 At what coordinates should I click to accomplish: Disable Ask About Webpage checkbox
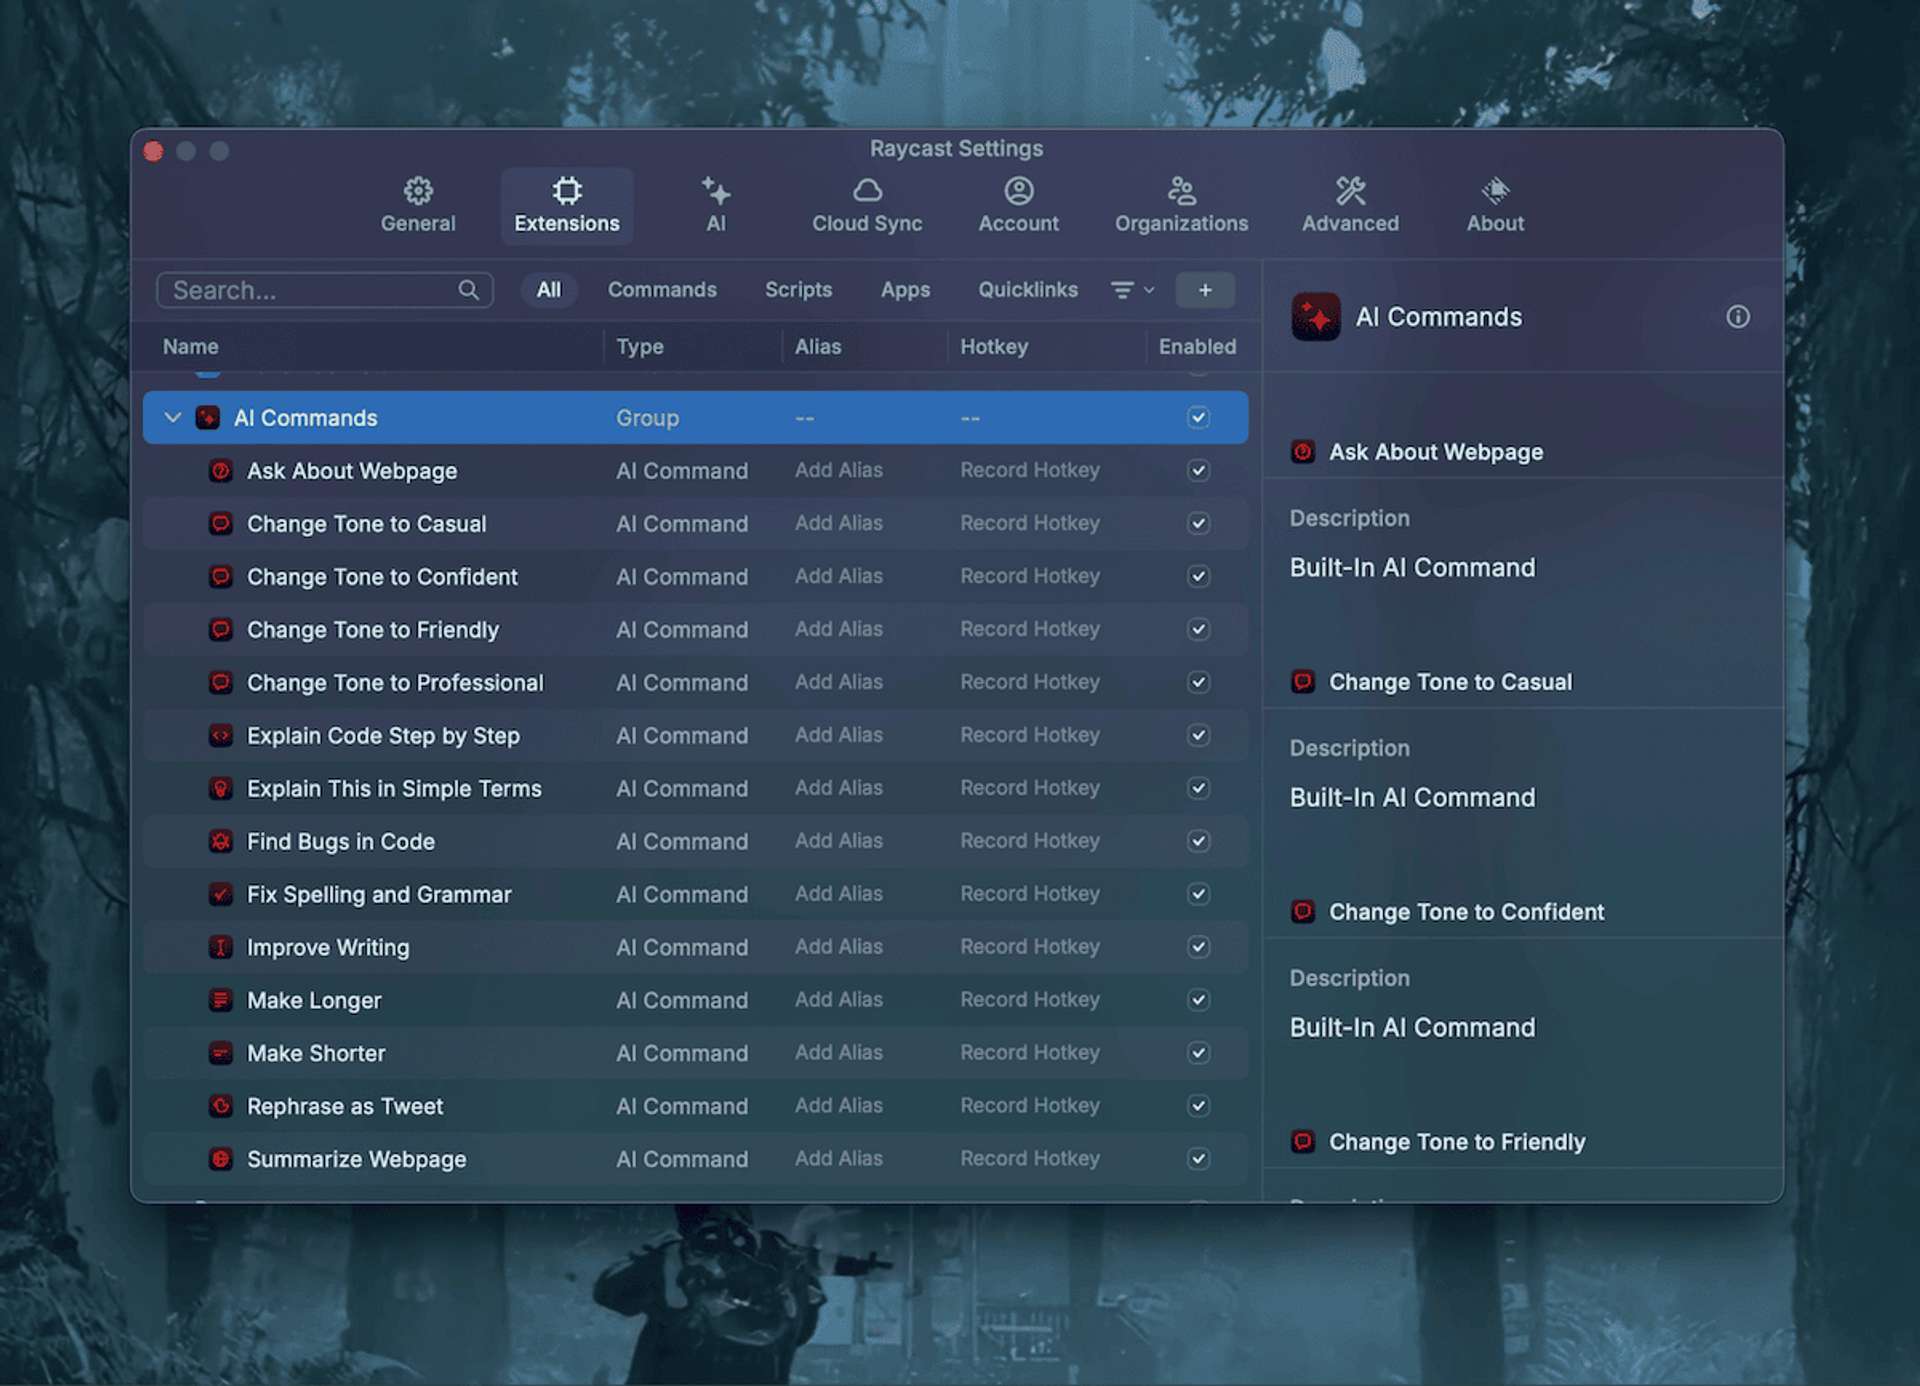click(1198, 470)
